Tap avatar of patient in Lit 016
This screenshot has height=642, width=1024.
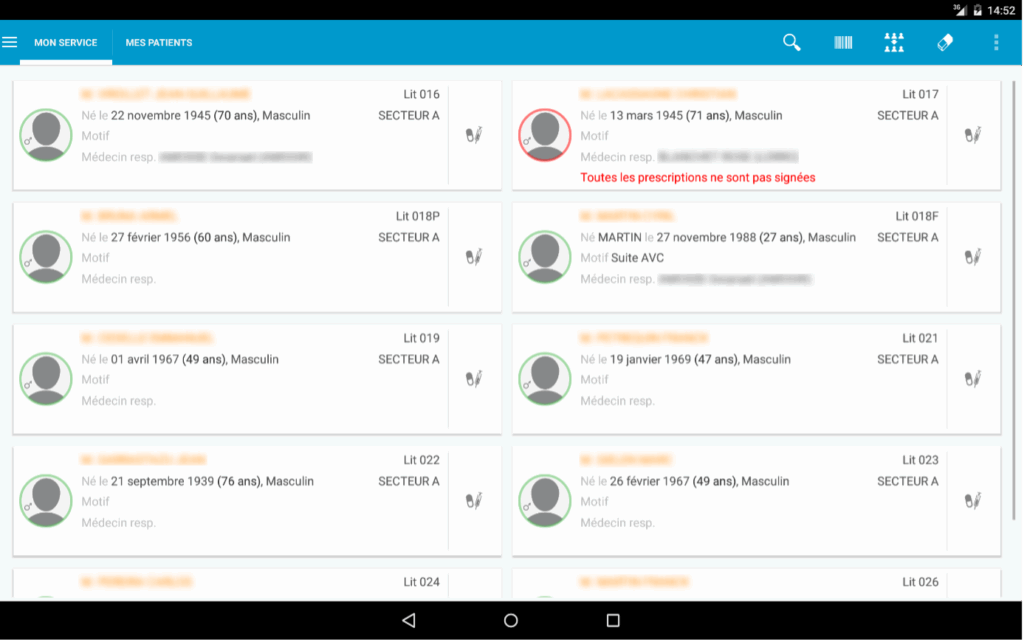click(x=46, y=135)
